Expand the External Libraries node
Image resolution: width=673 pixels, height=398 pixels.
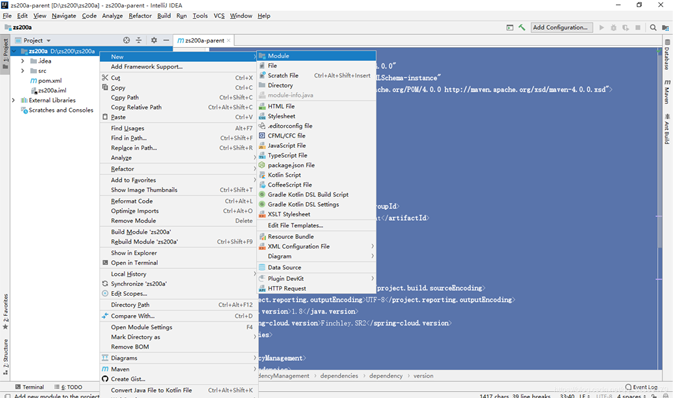(13, 100)
